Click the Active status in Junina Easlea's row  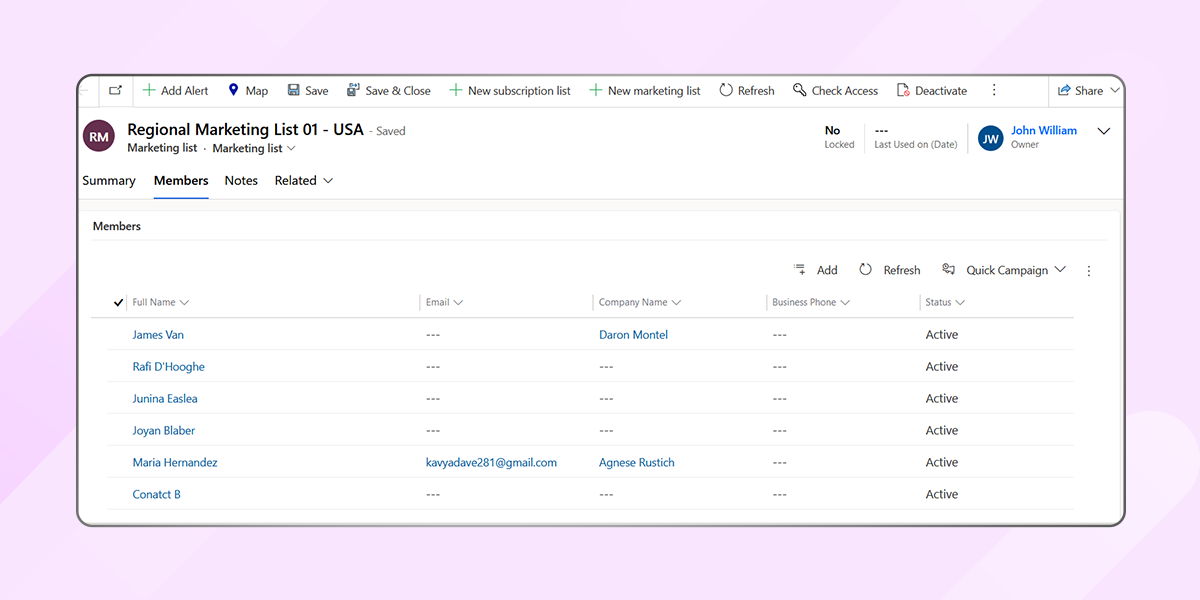(x=942, y=399)
